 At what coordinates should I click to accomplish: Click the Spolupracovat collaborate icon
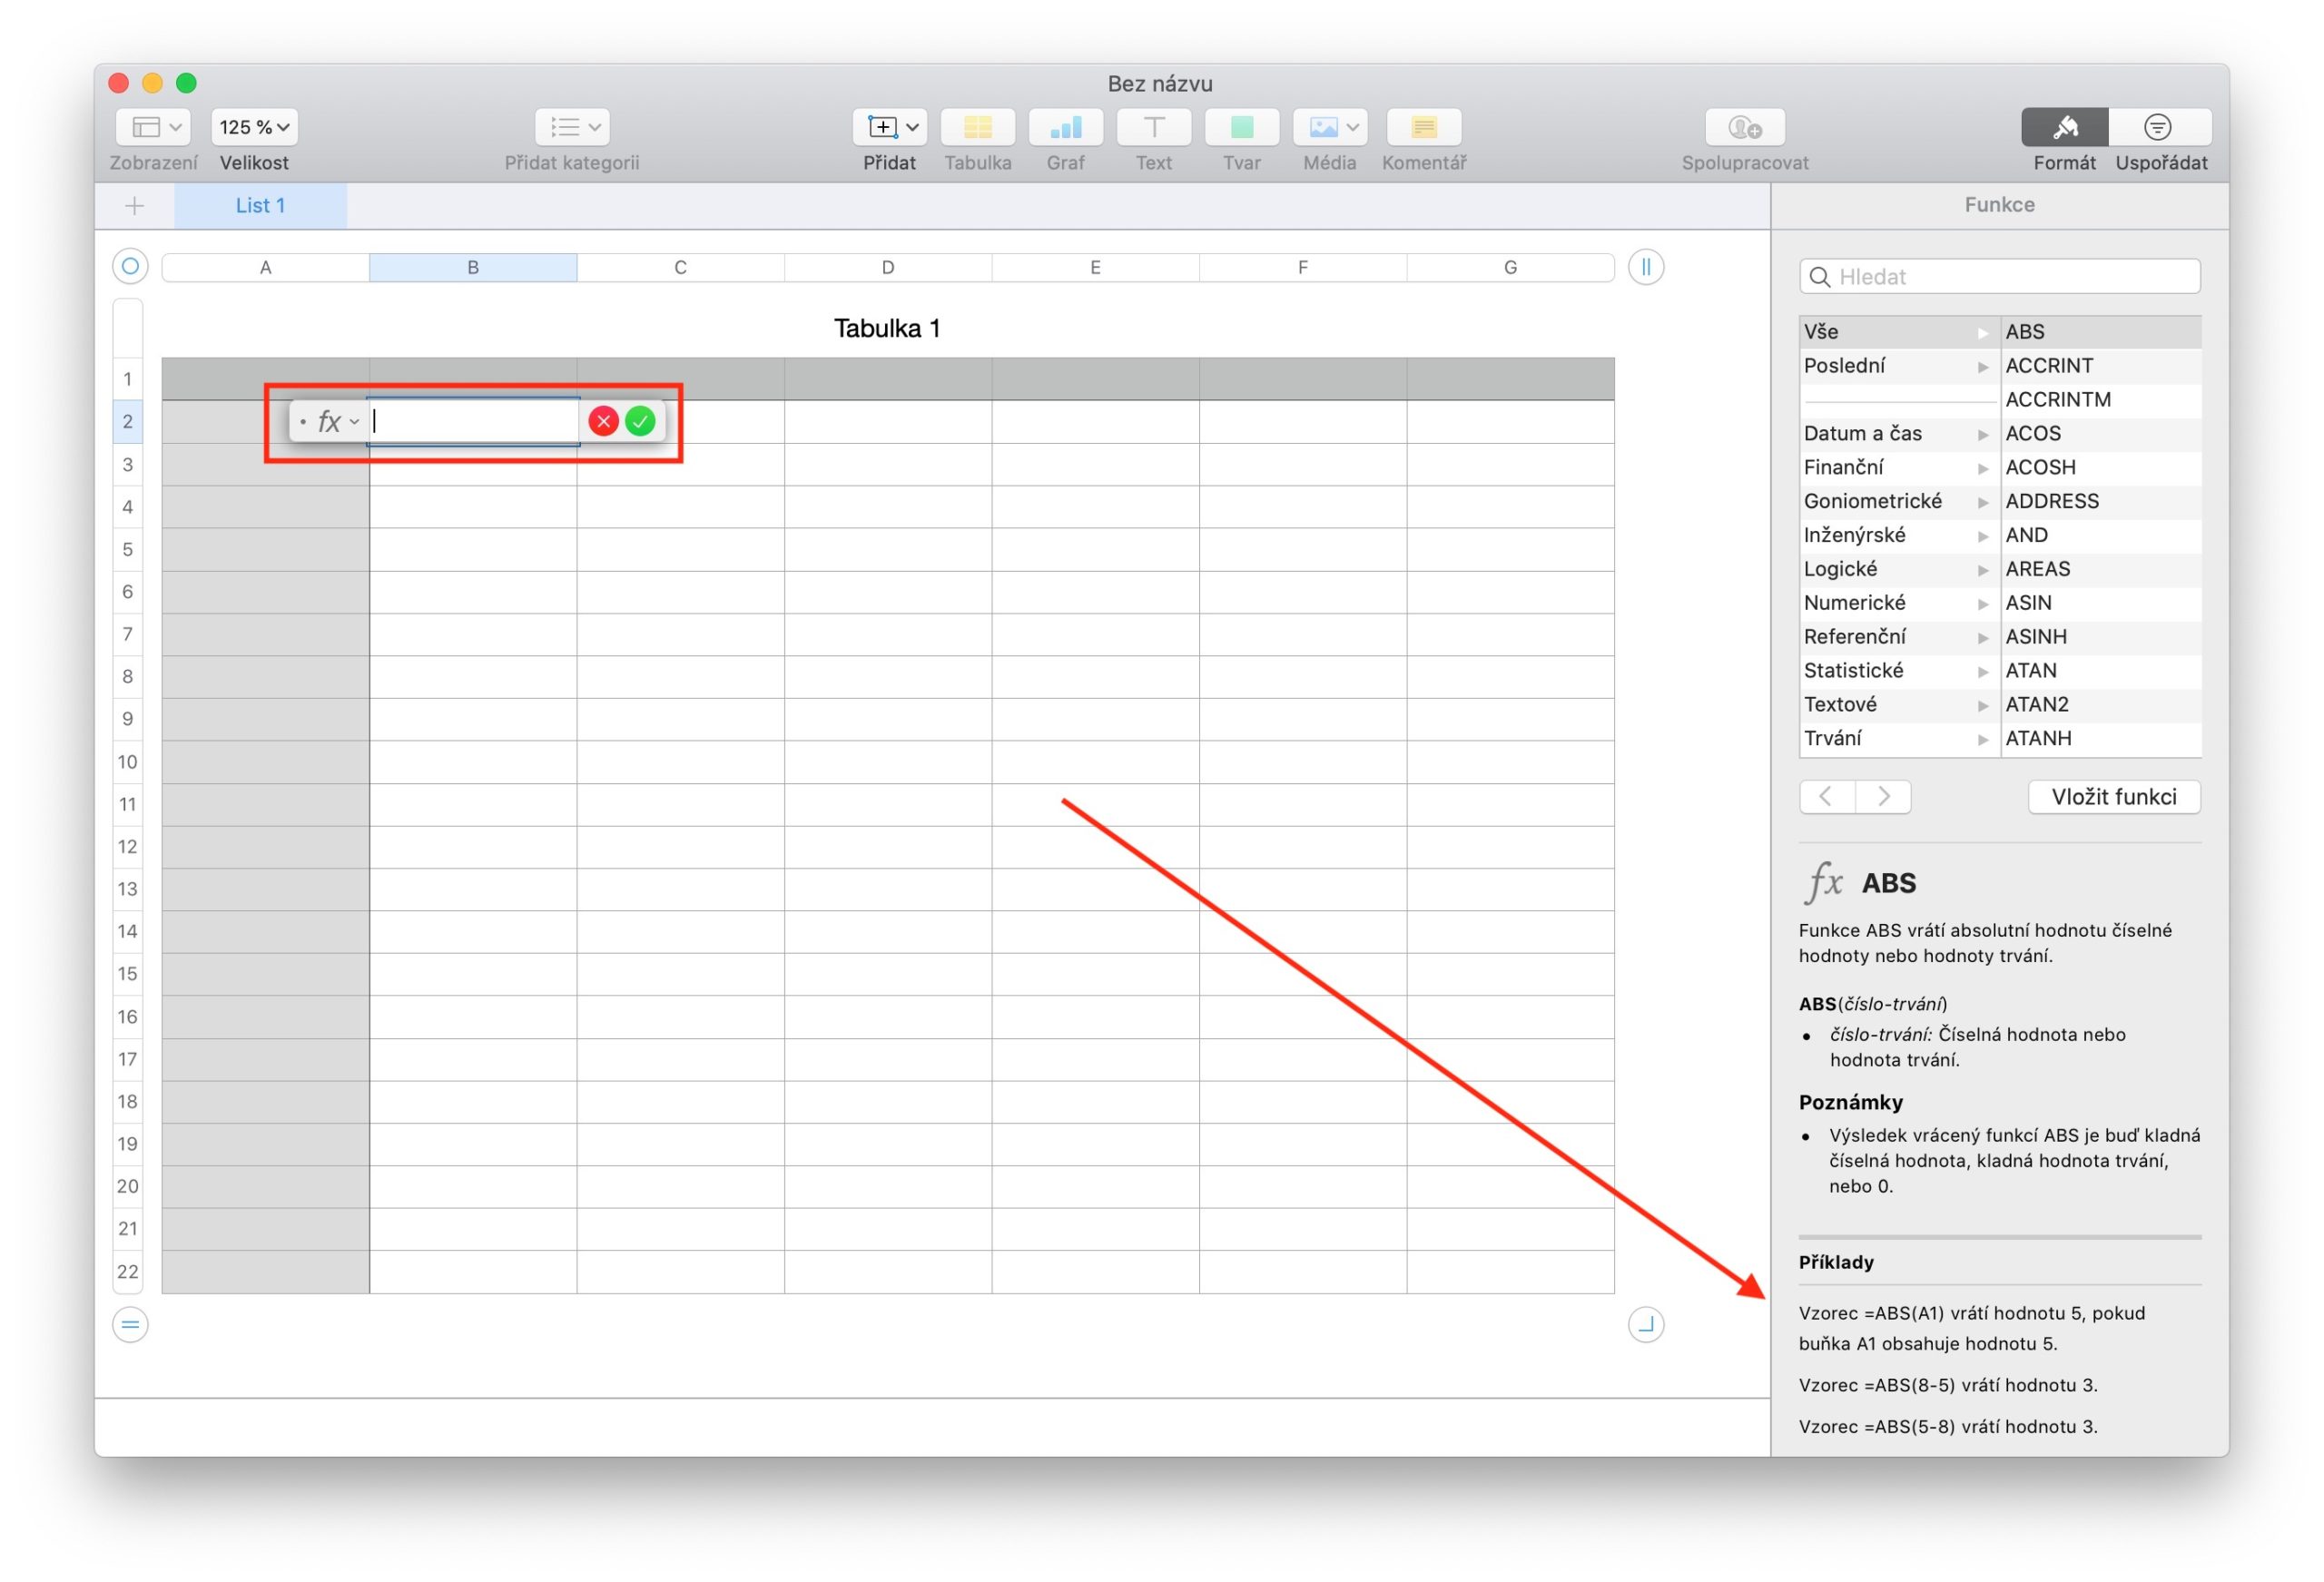pyautogui.click(x=1745, y=127)
